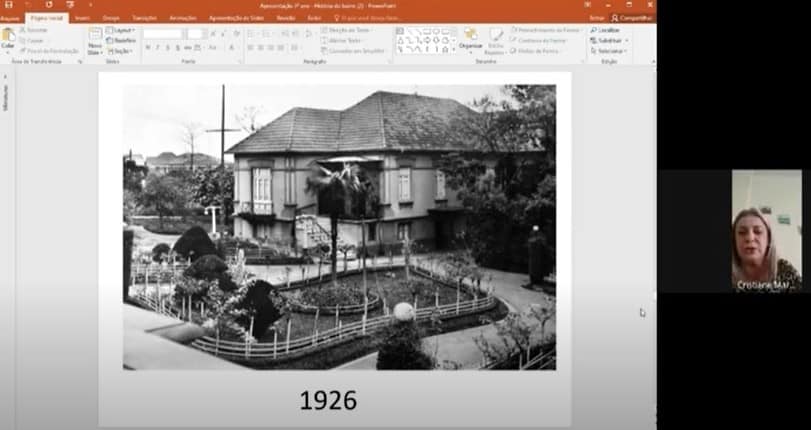This screenshot has width=811, height=430.
Task: Open the Line Spacing menu
Action: tap(309, 34)
